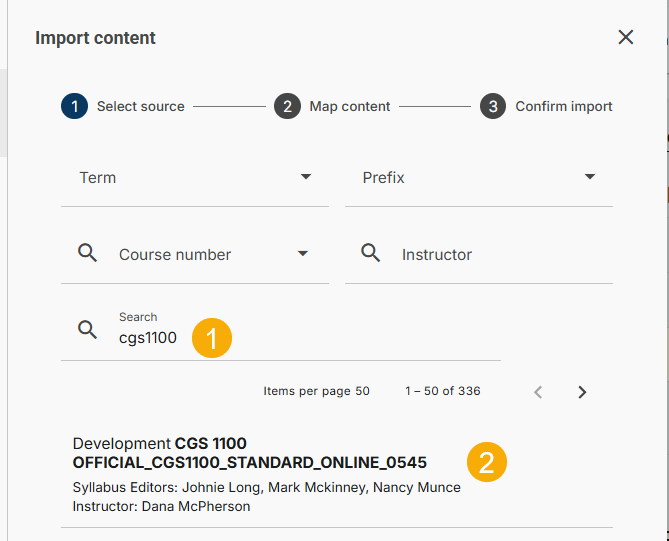This screenshot has width=669, height=541.
Task: Open the Prefix dropdown
Action: [479, 178]
